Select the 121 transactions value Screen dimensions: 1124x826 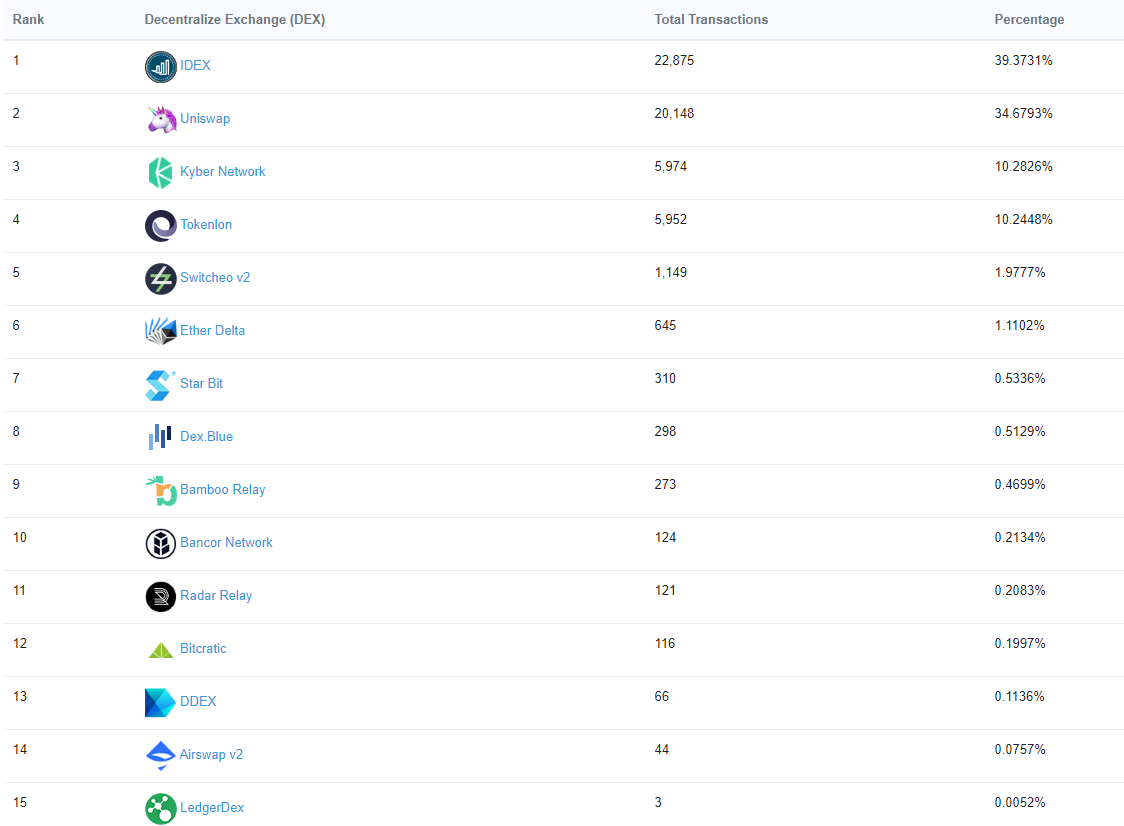coord(665,591)
